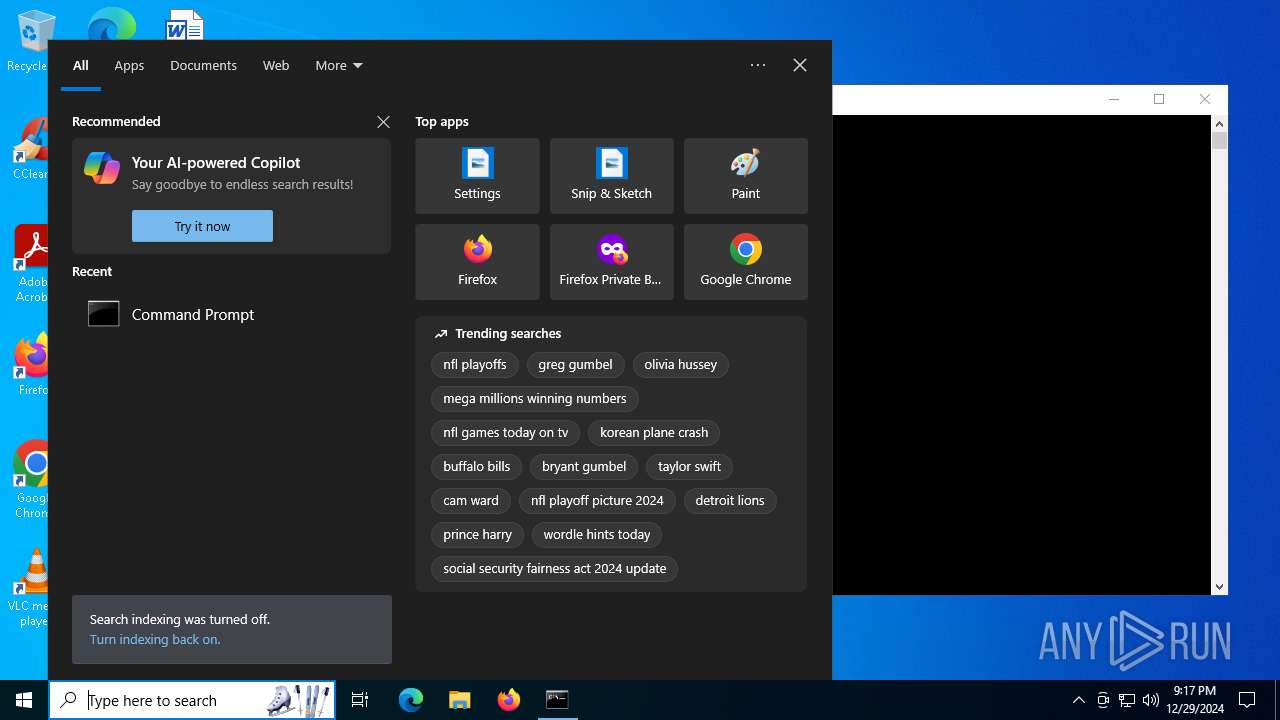This screenshot has width=1280, height=720.
Task: Search trending 'korean plane crash'
Action: click(654, 433)
